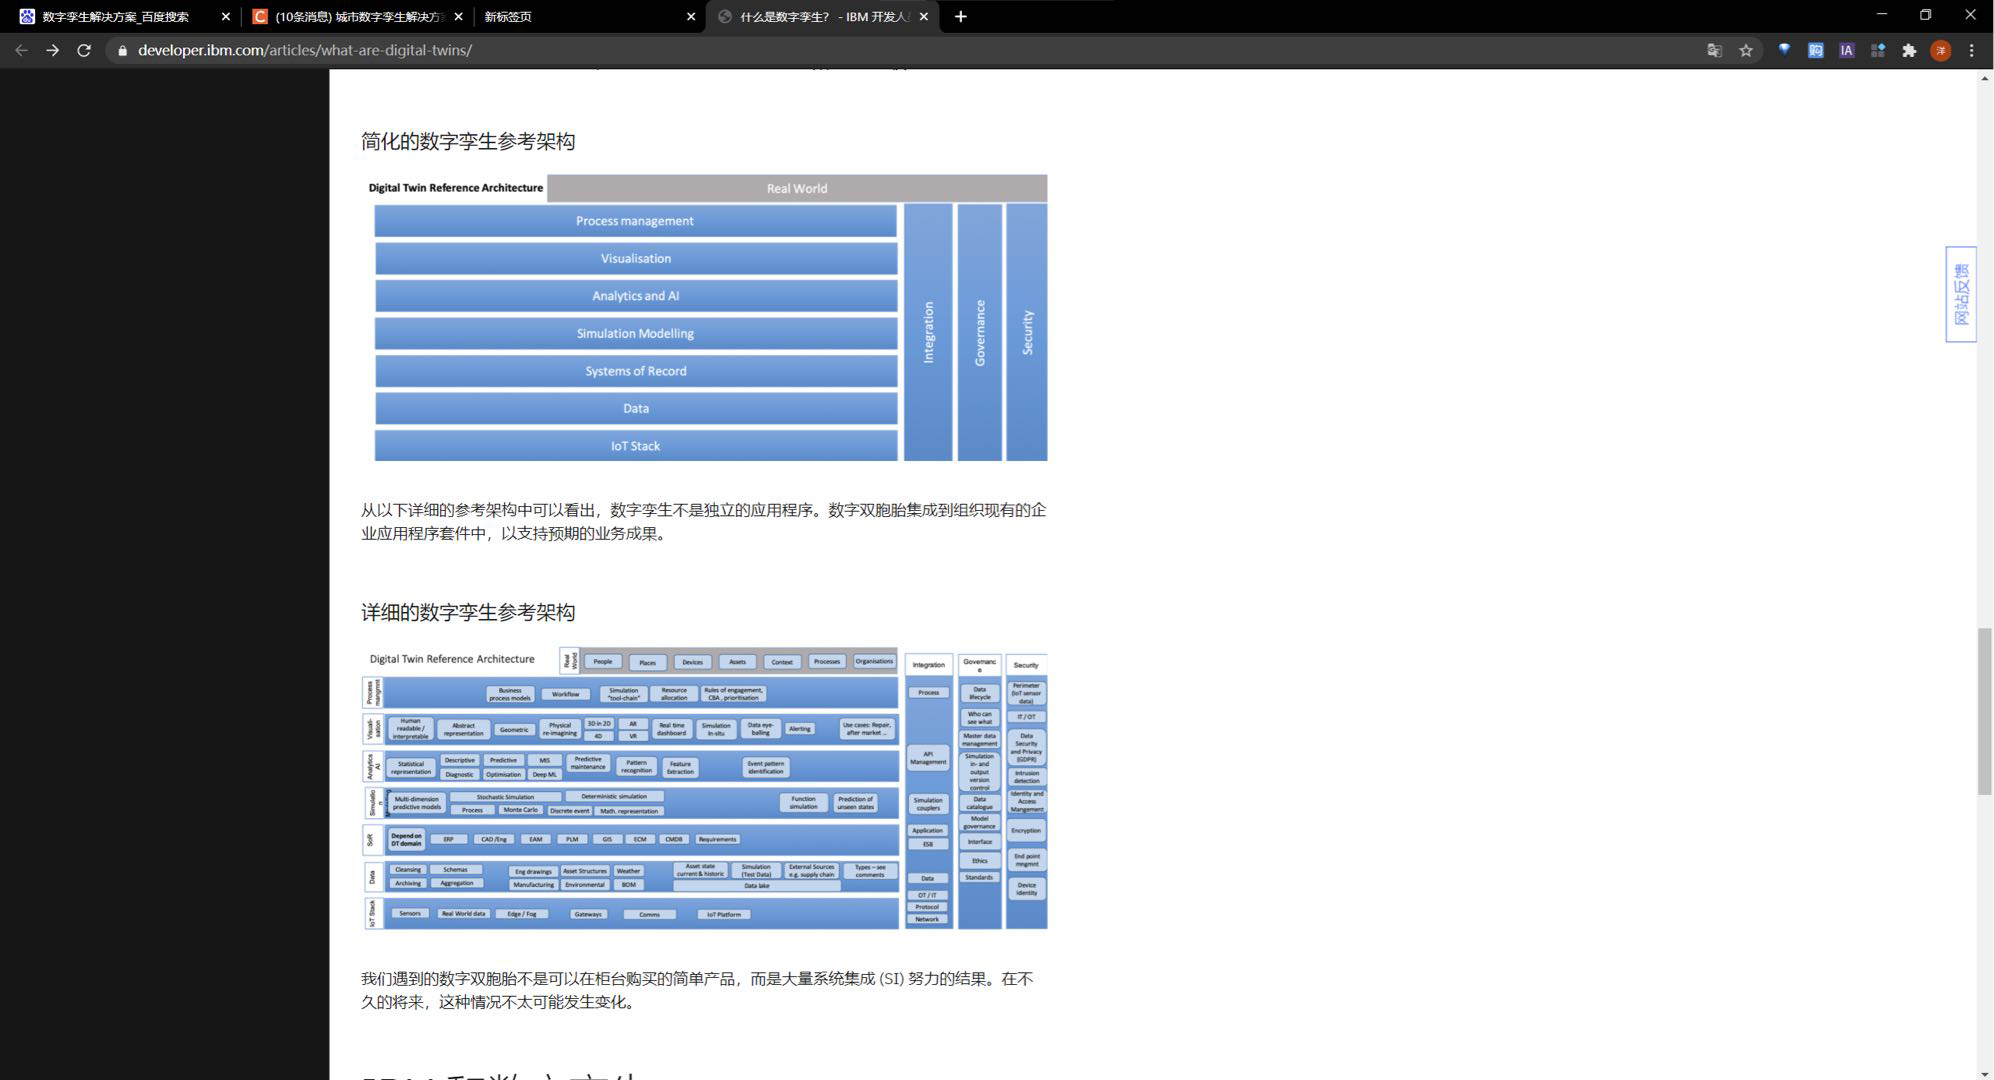Click the orange profile avatar

(x=1940, y=50)
